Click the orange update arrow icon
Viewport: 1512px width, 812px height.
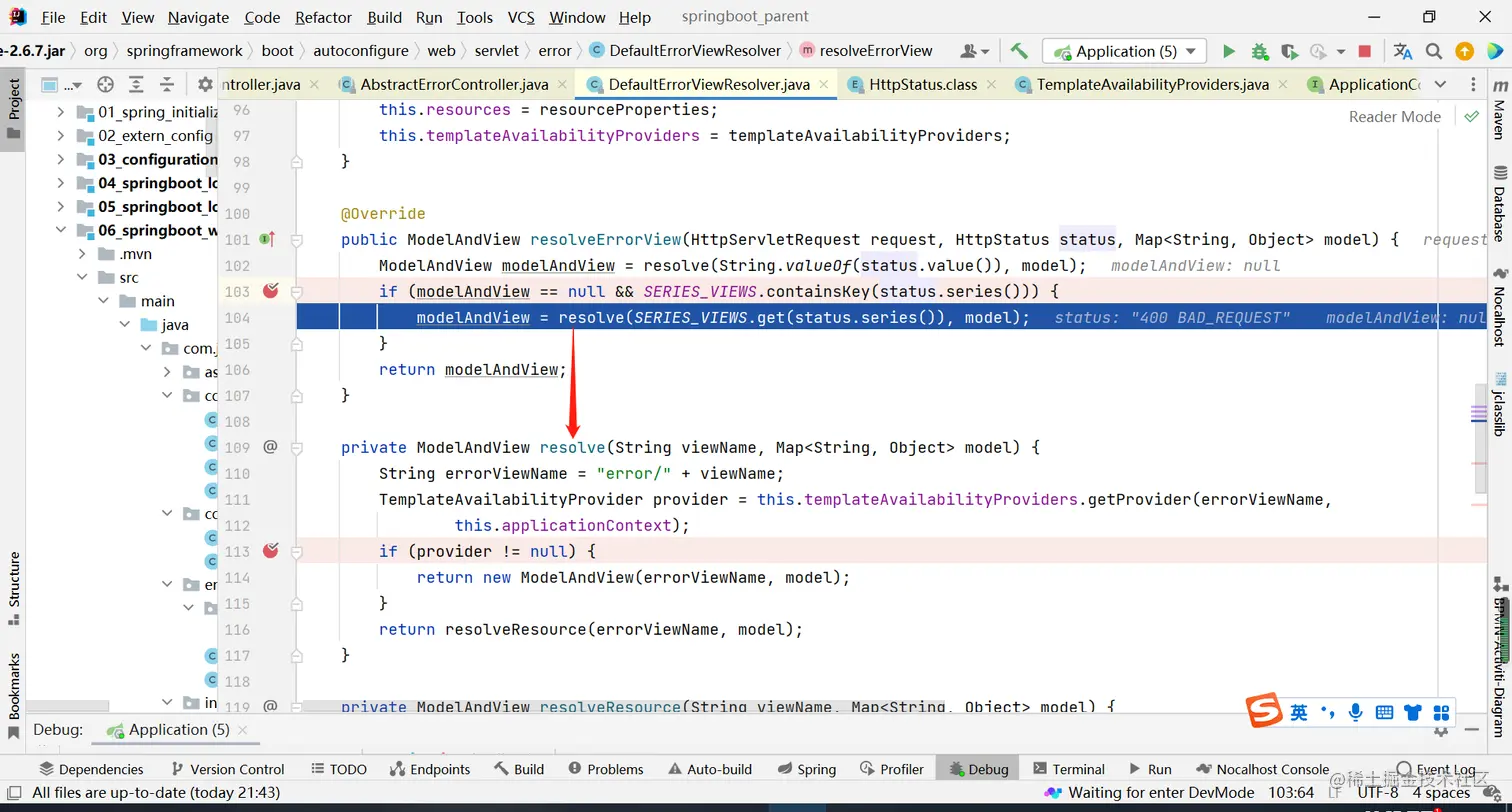tap(1464, 51)
